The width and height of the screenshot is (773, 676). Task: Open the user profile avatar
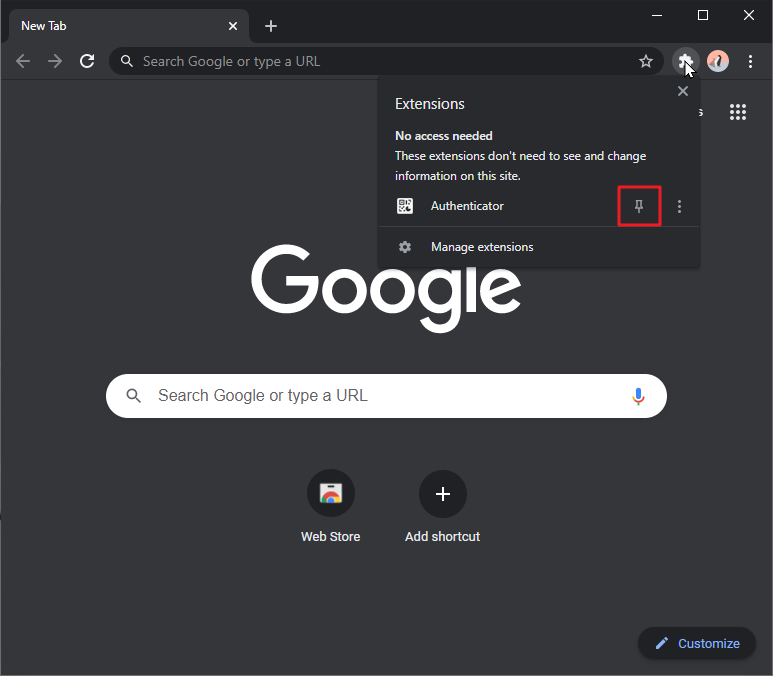pyautogui.click(x=718, y=61)
